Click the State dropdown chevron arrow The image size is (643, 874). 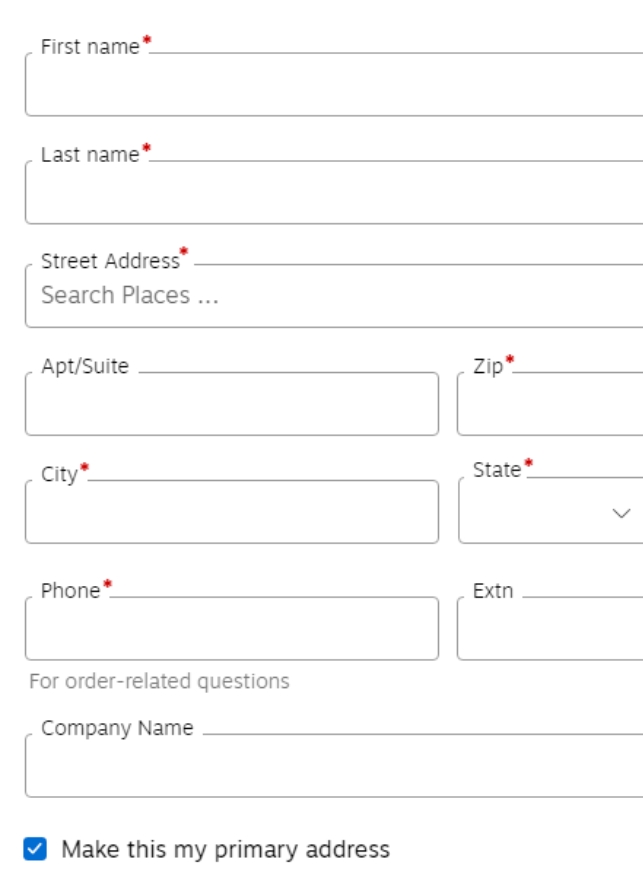(621, 513)
